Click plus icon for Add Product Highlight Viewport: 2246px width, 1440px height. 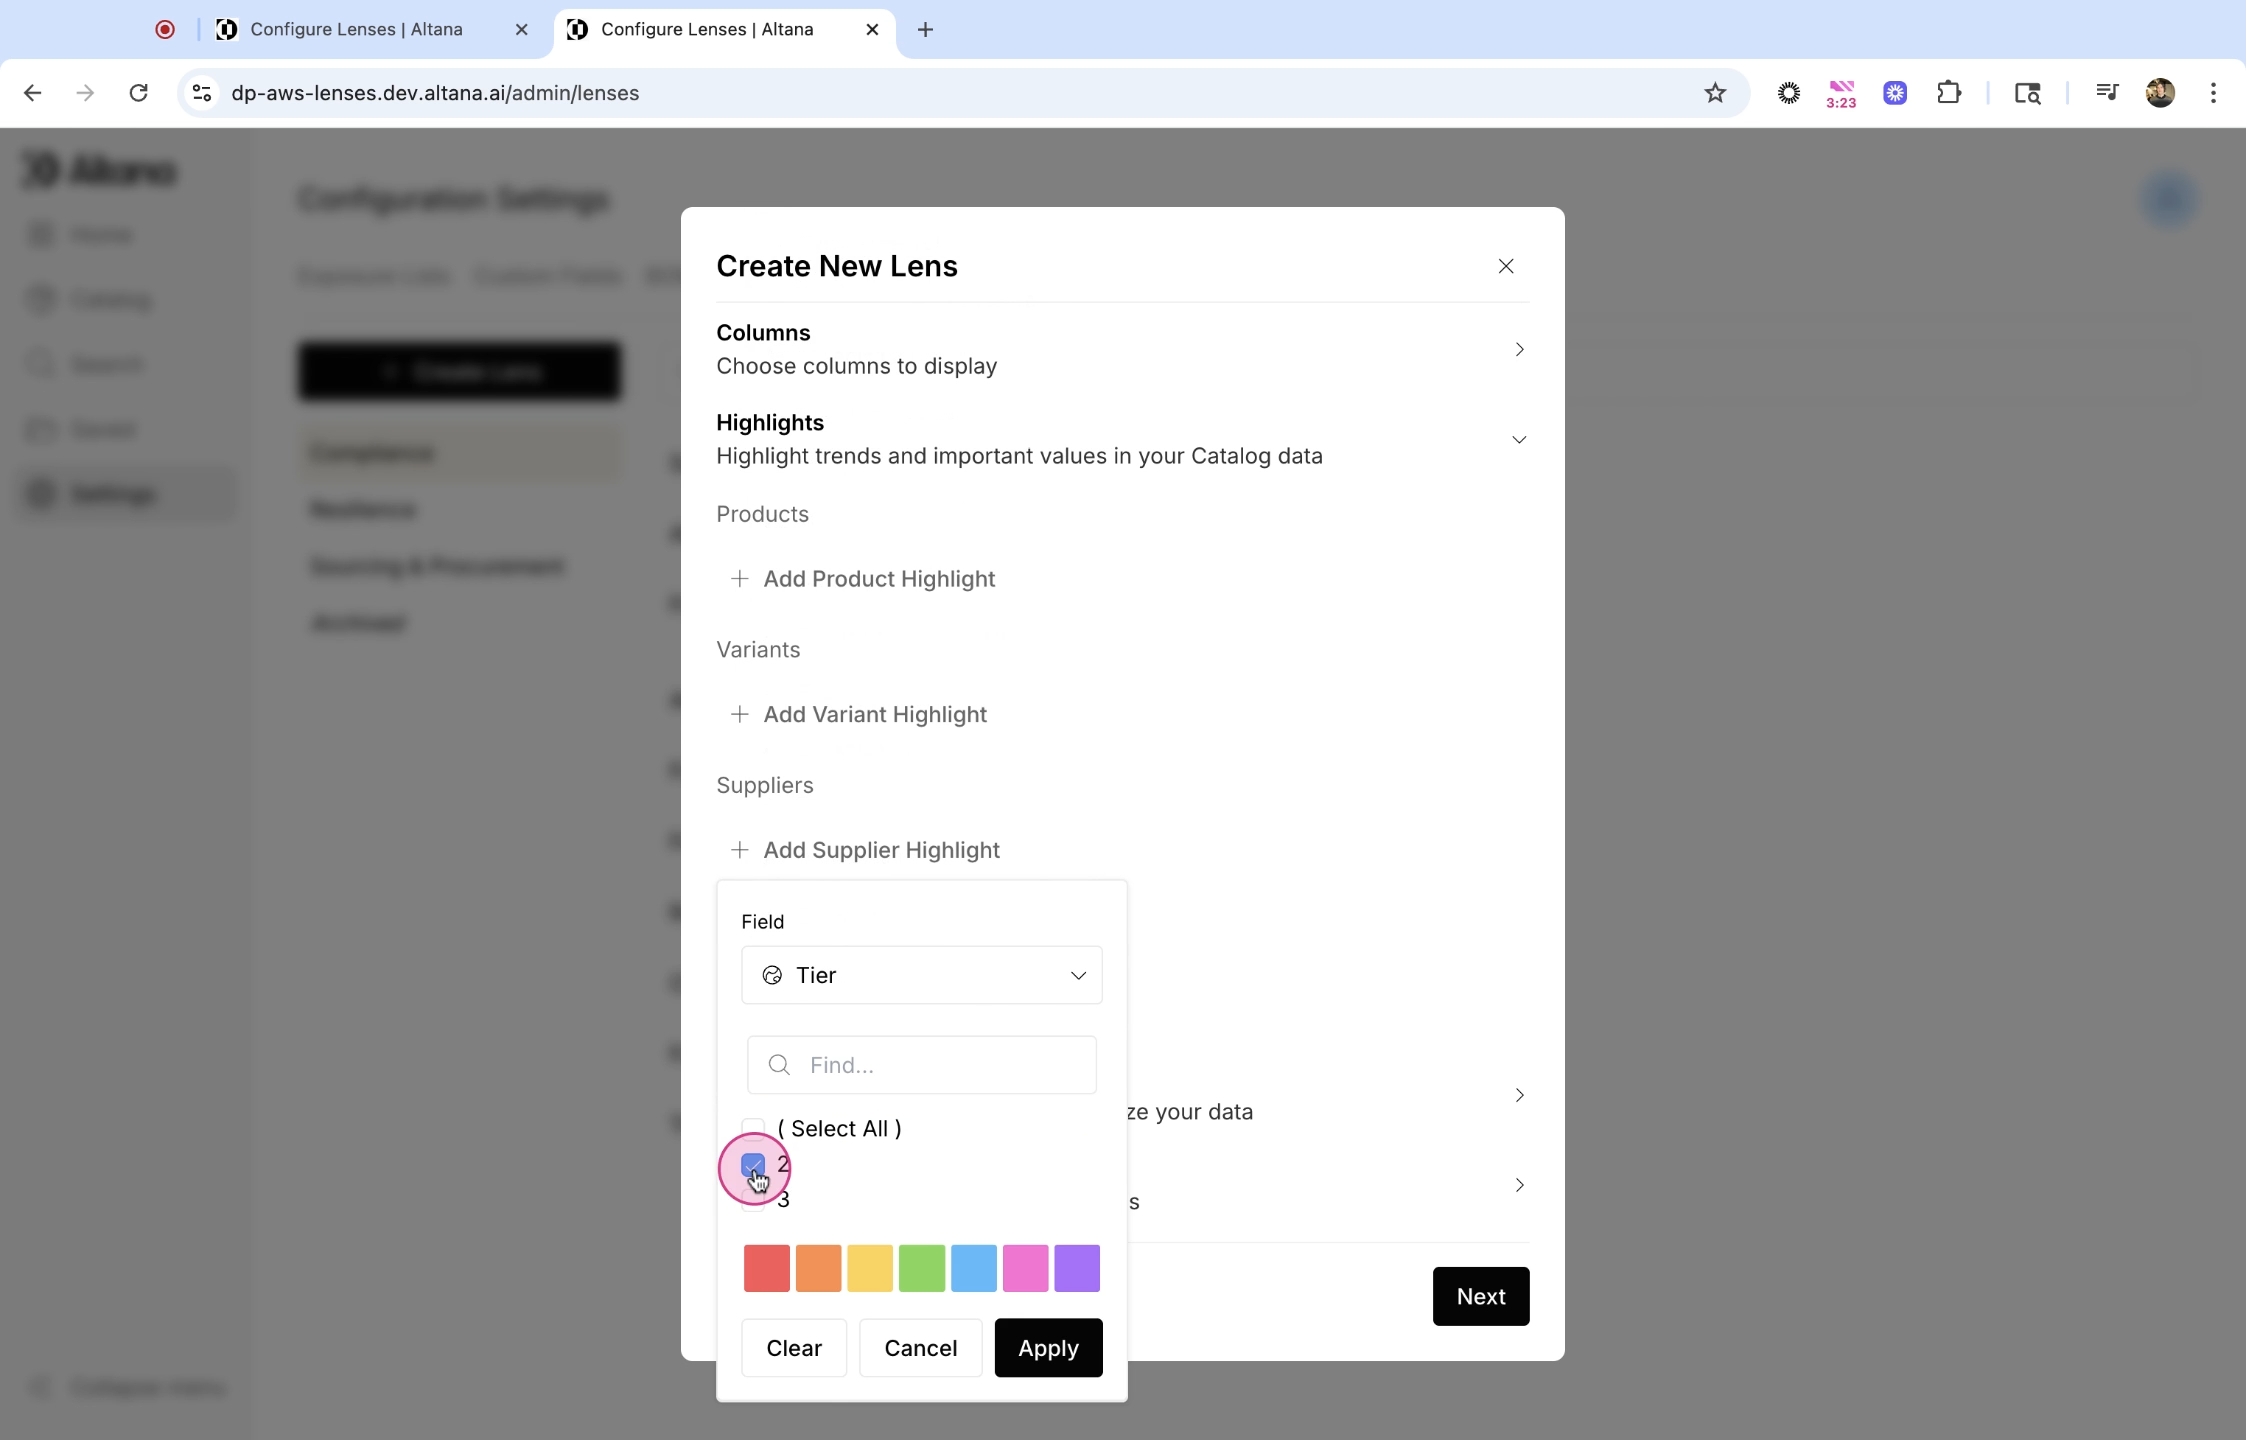tap(739, 579)
